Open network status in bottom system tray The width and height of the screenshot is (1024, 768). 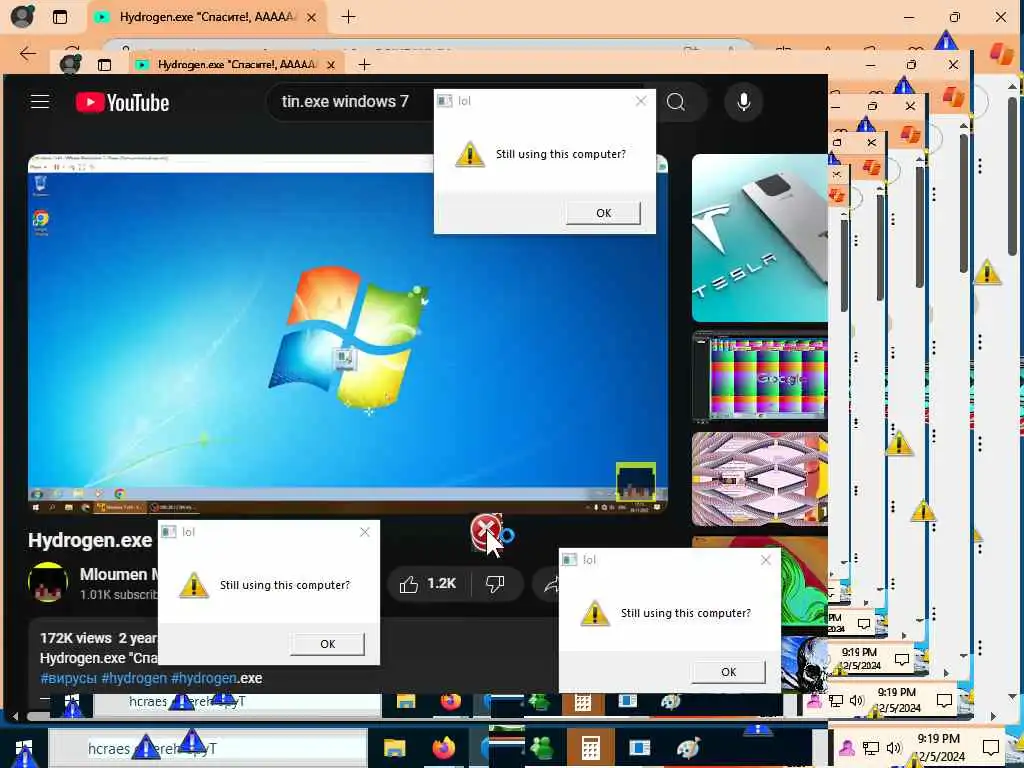pos(871,748)
